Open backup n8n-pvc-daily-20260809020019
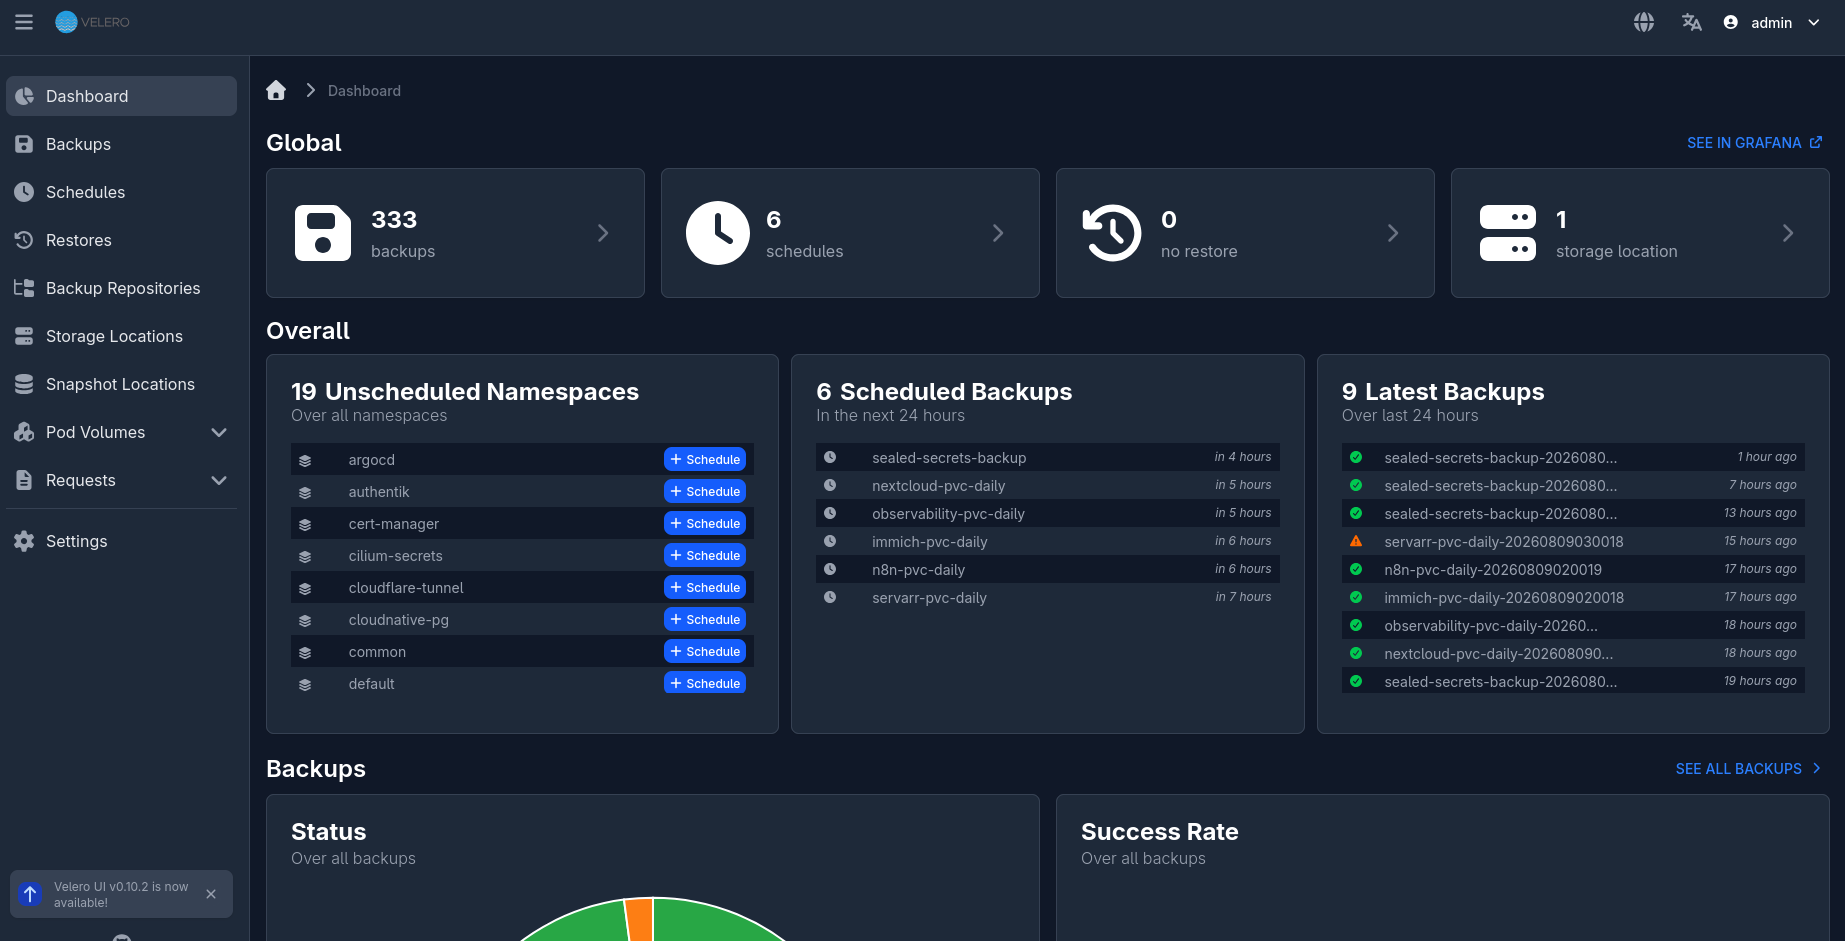This screenshot has height=941, width=1845. pos(1573,569)
